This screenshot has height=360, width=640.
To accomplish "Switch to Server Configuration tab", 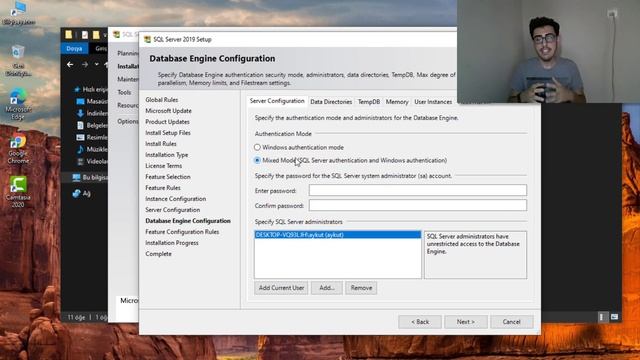I will click(x=277, y=101).
